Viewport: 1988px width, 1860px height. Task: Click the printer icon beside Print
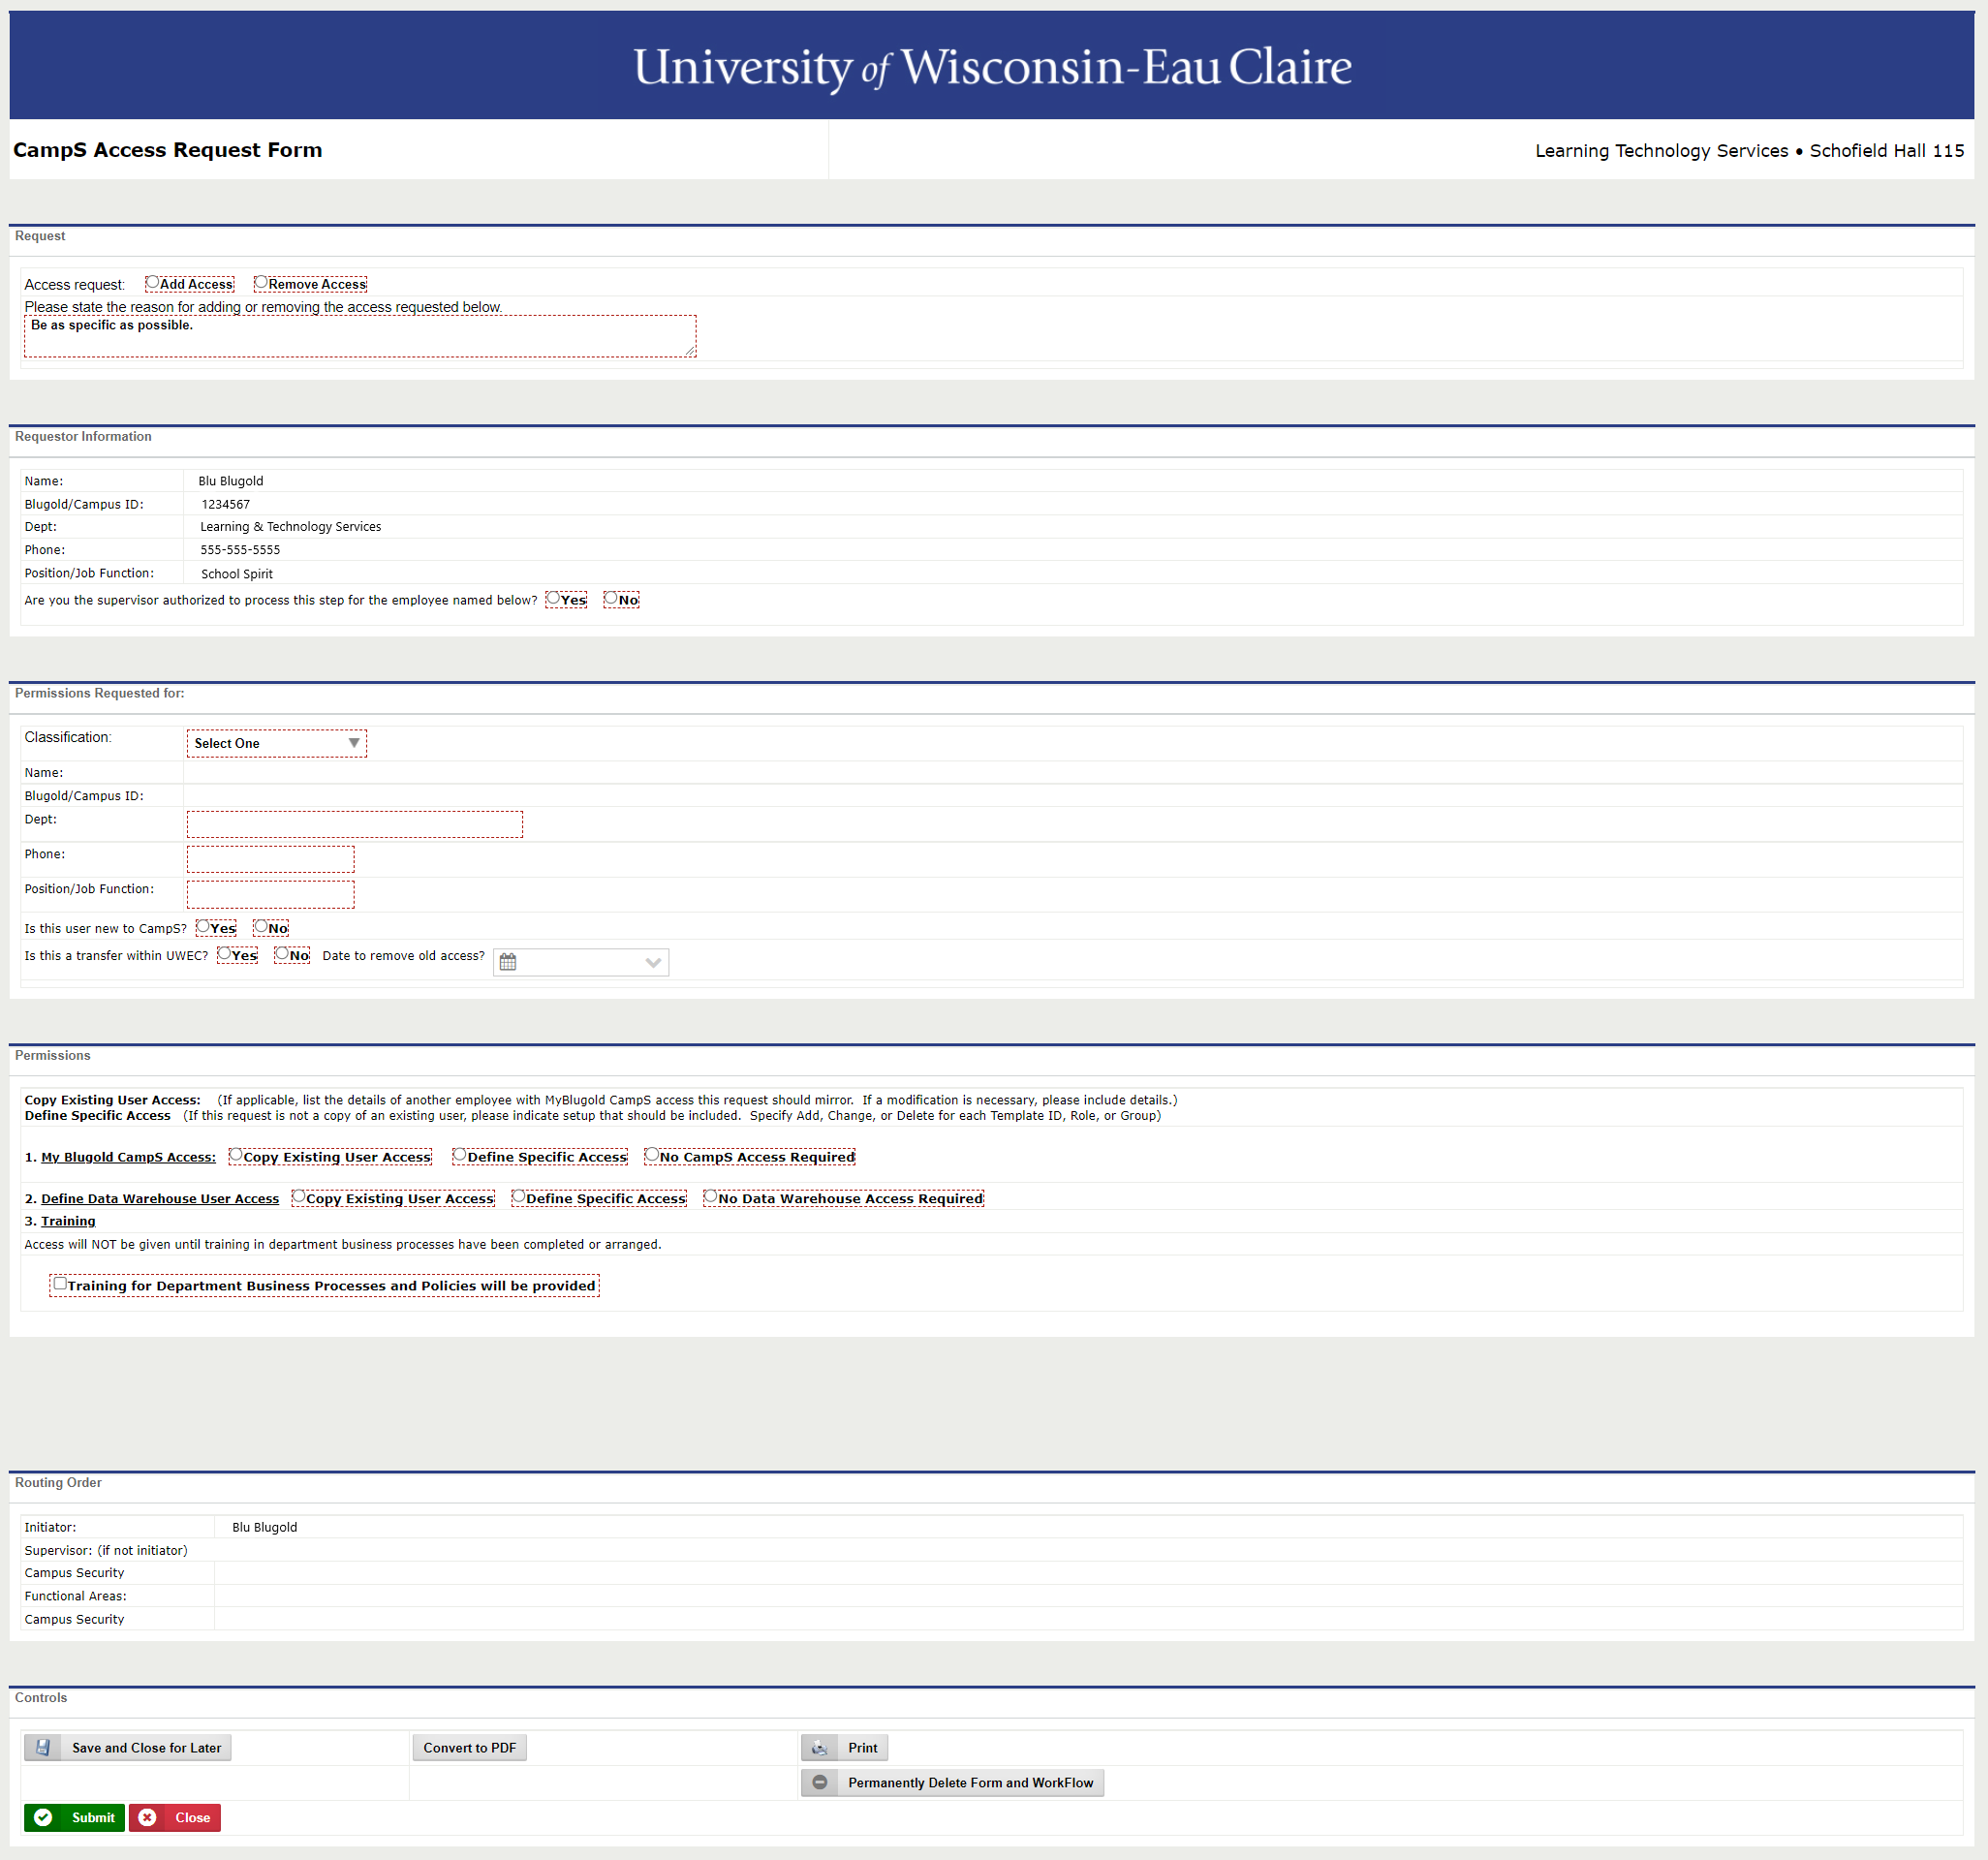[x=819, y=1747]
